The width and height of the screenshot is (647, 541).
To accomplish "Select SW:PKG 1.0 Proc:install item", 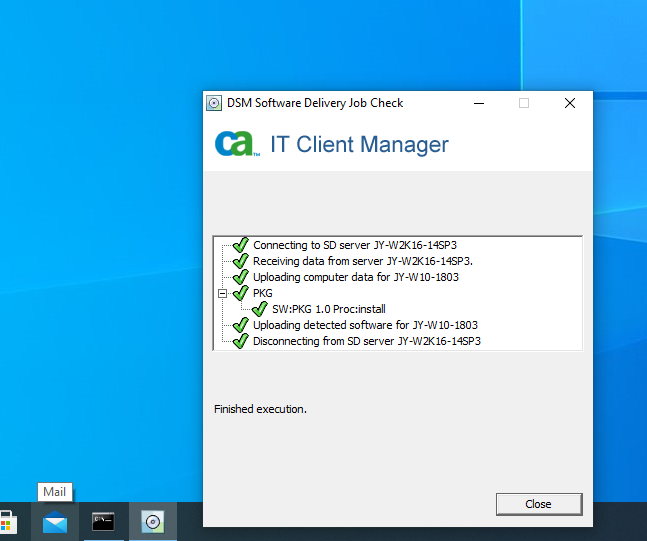I will [x=328, y=309].
